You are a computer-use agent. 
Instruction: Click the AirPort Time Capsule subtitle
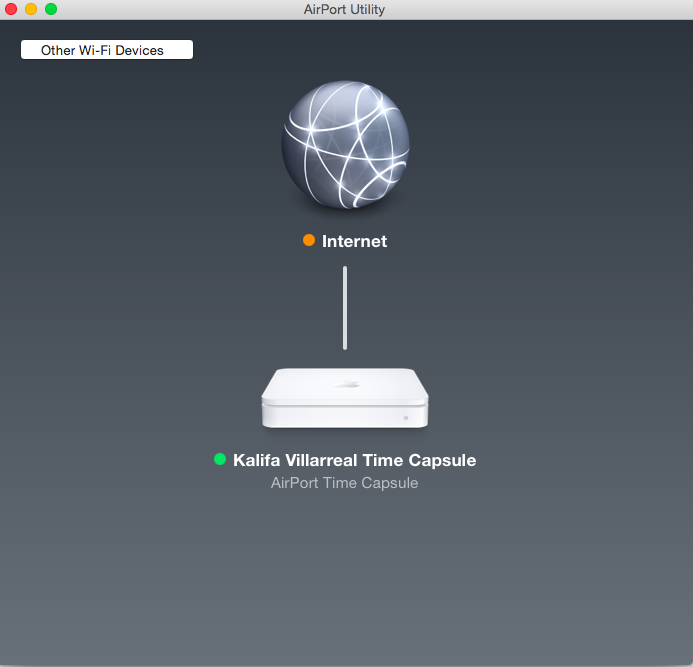click(344, 483)
